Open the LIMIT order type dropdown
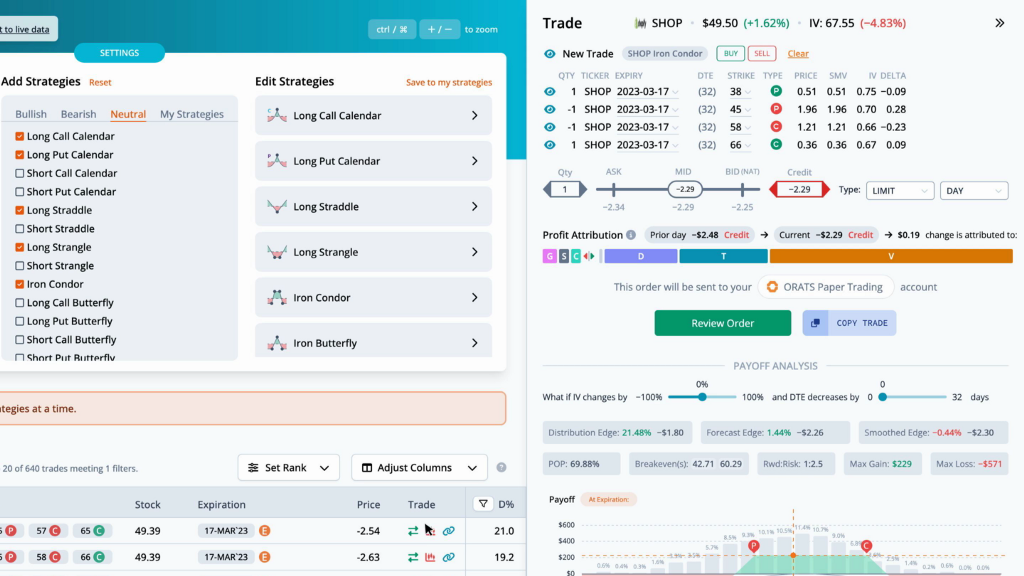 [x=900, y=191]
